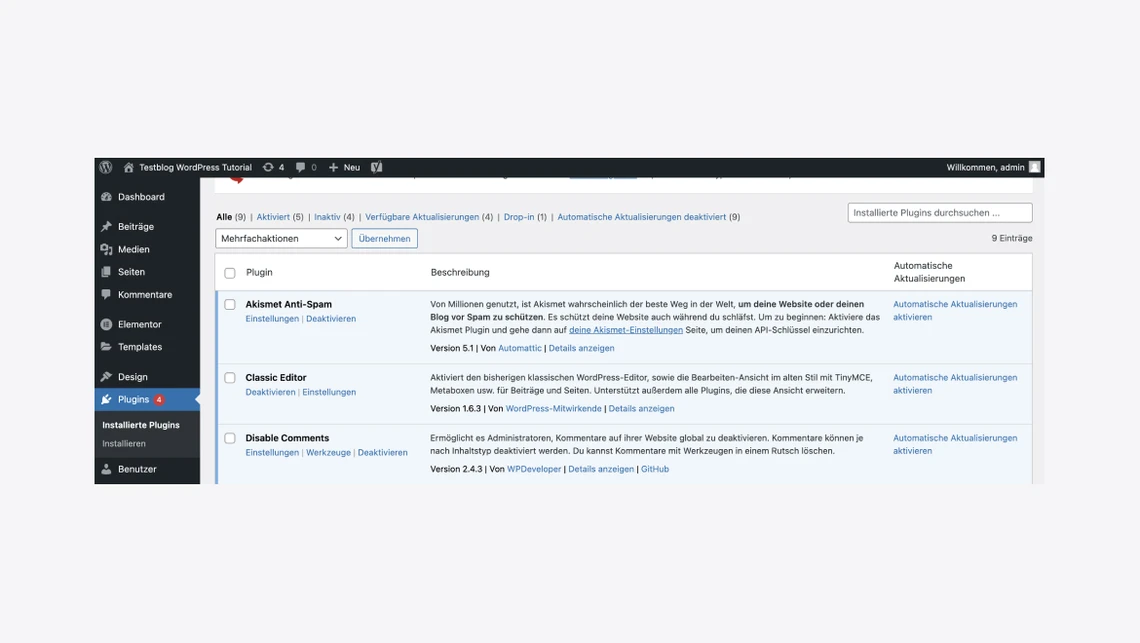Viewport: 1140px width, 643px height.
Task: Open the Yoast SEO icon in the toolbar
Action: coord(376,167)
